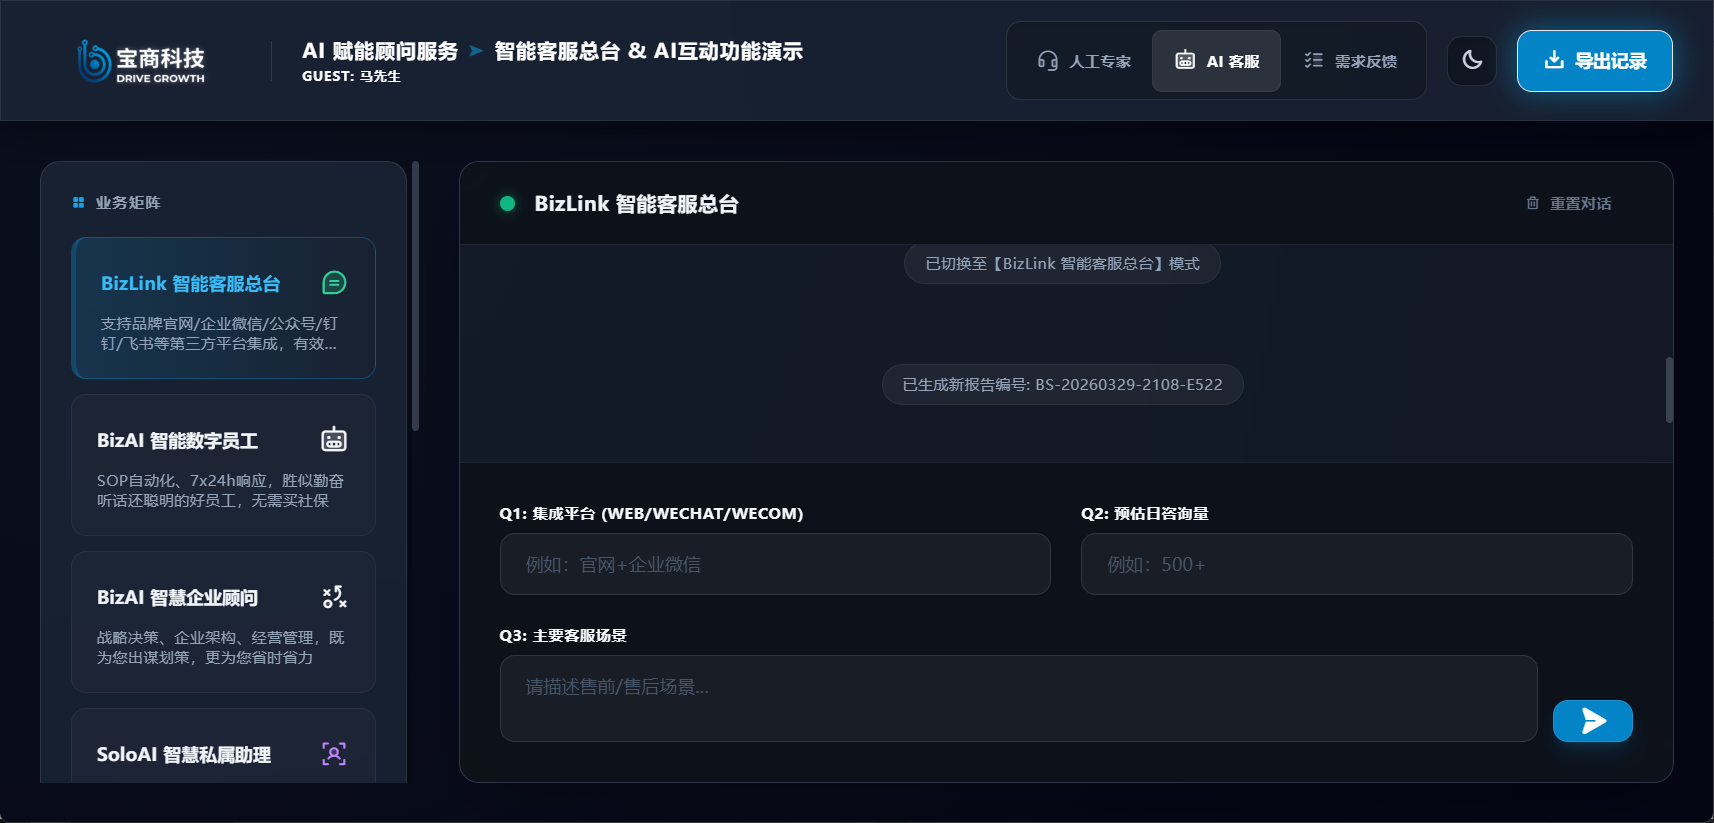The image size is (1714, 823).
Task: Enable 人工专家 mode
Action: coord(1081,60)
